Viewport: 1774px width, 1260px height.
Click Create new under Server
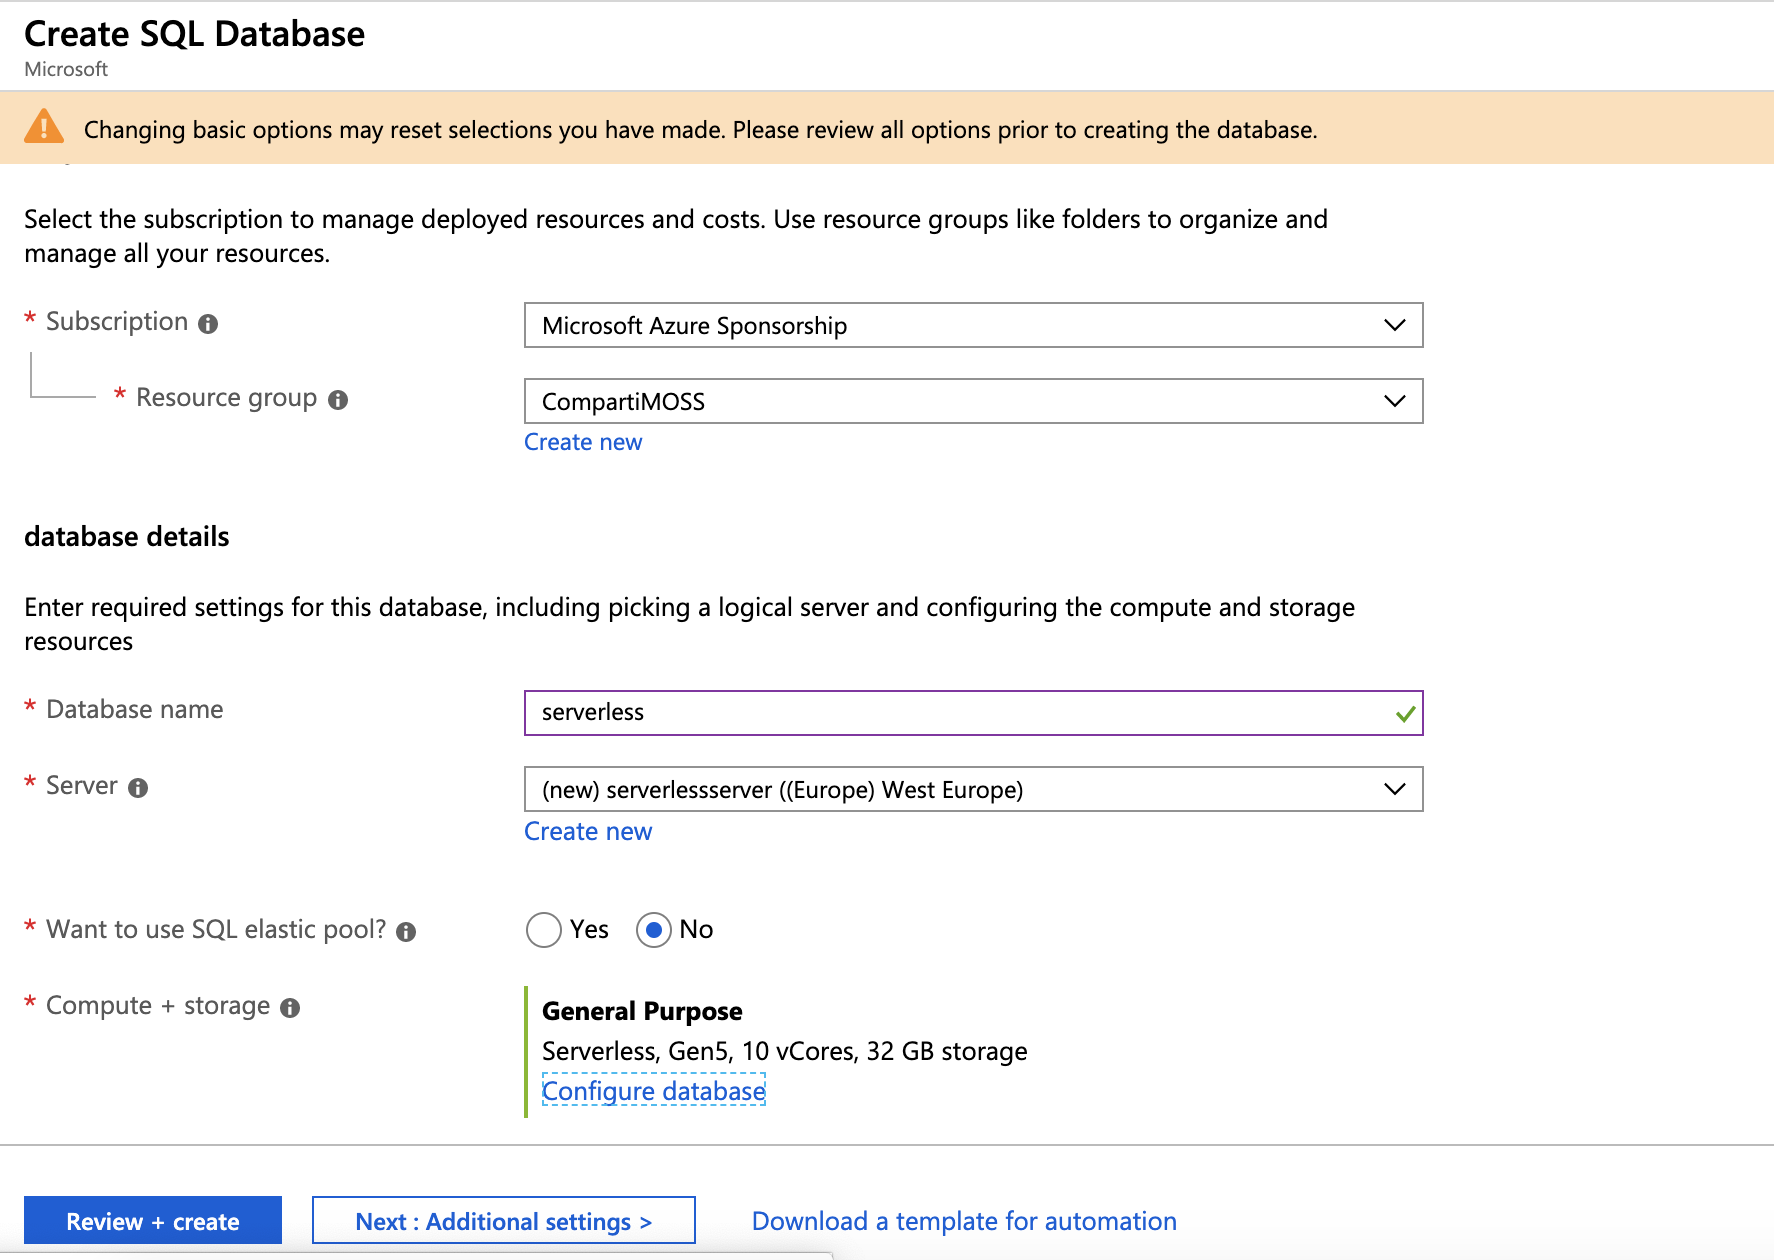tap(588, 831)
